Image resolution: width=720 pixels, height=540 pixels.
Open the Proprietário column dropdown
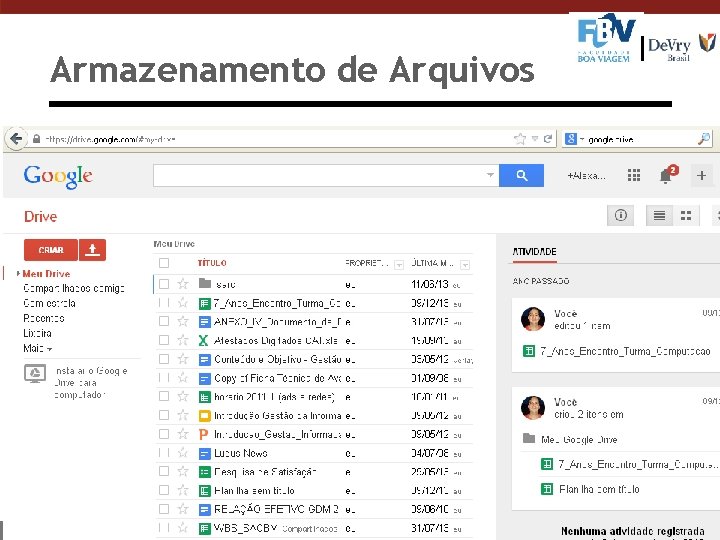coord(399,264)
